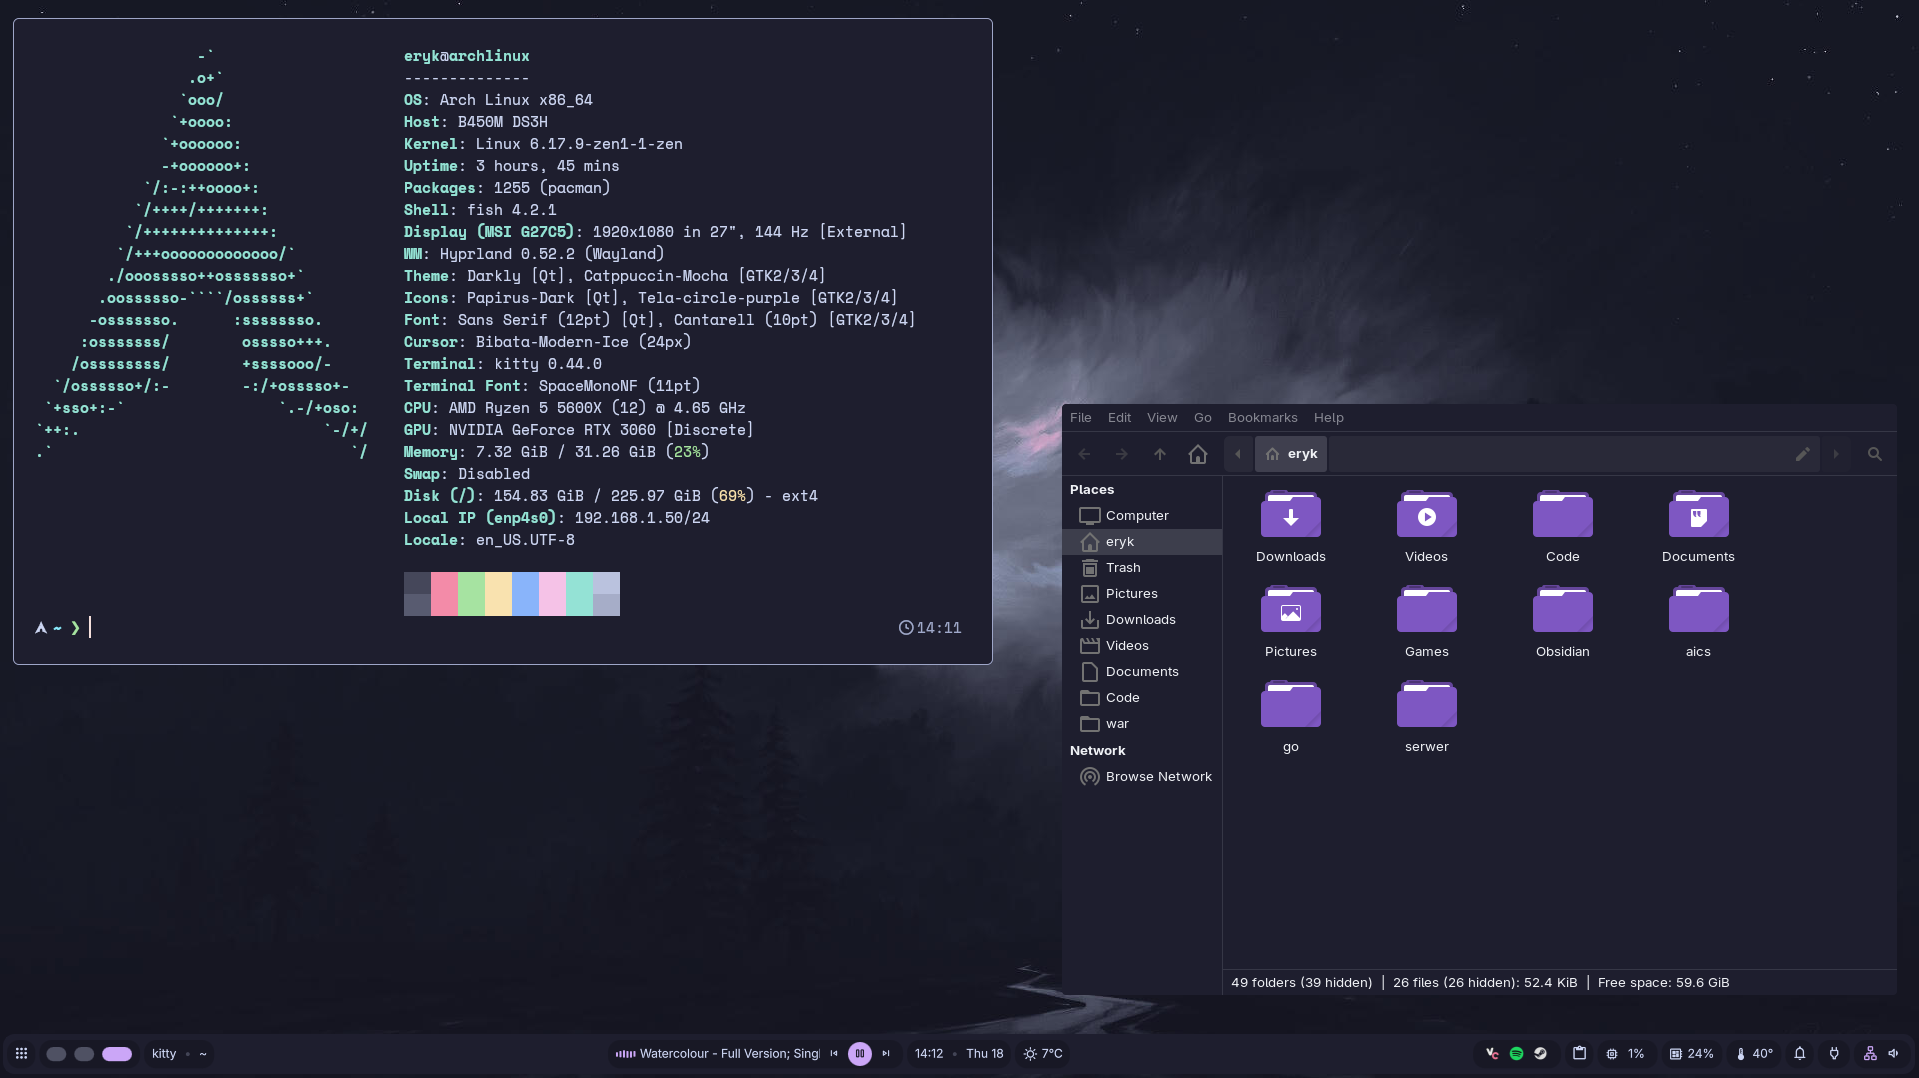This screenshot has width=1919, height=1078.
Task: Open Pictures in the Places sidebar
Action: click(1142, 594)
